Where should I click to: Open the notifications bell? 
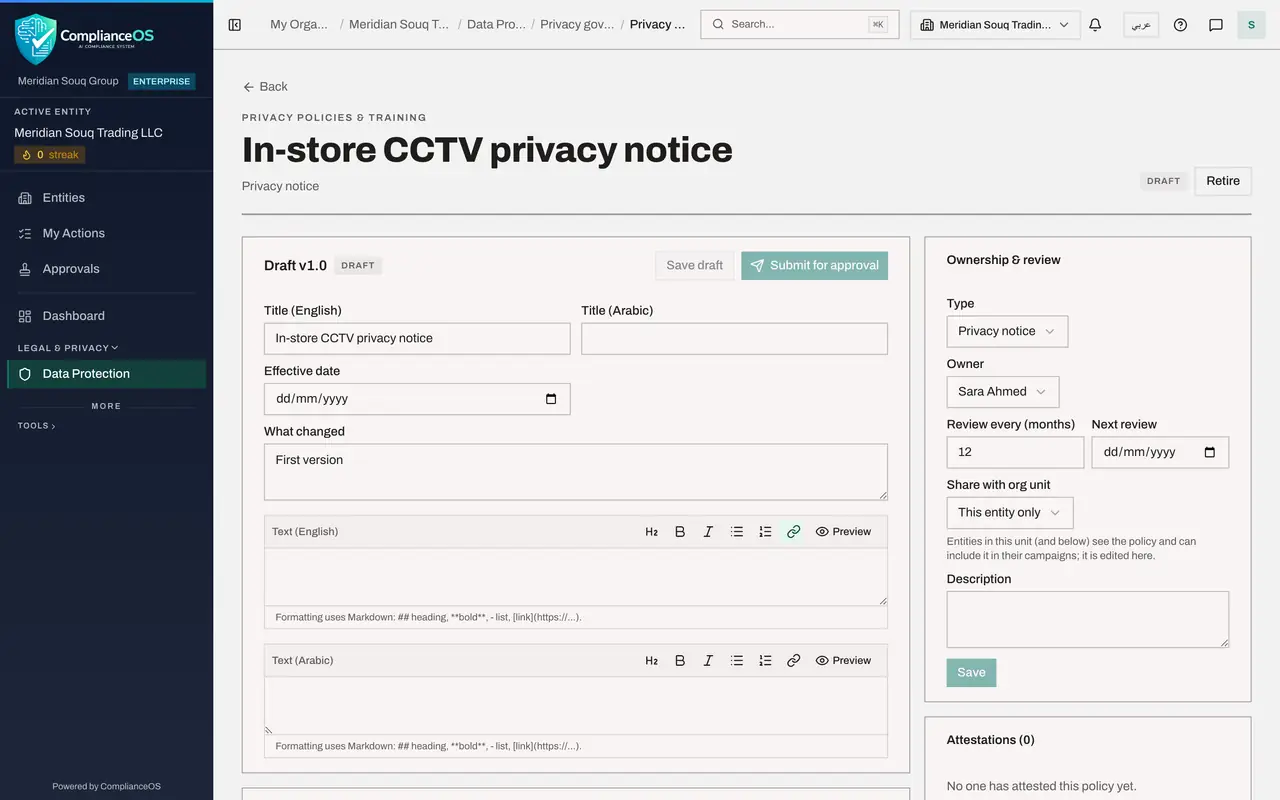pos(1095,25)
